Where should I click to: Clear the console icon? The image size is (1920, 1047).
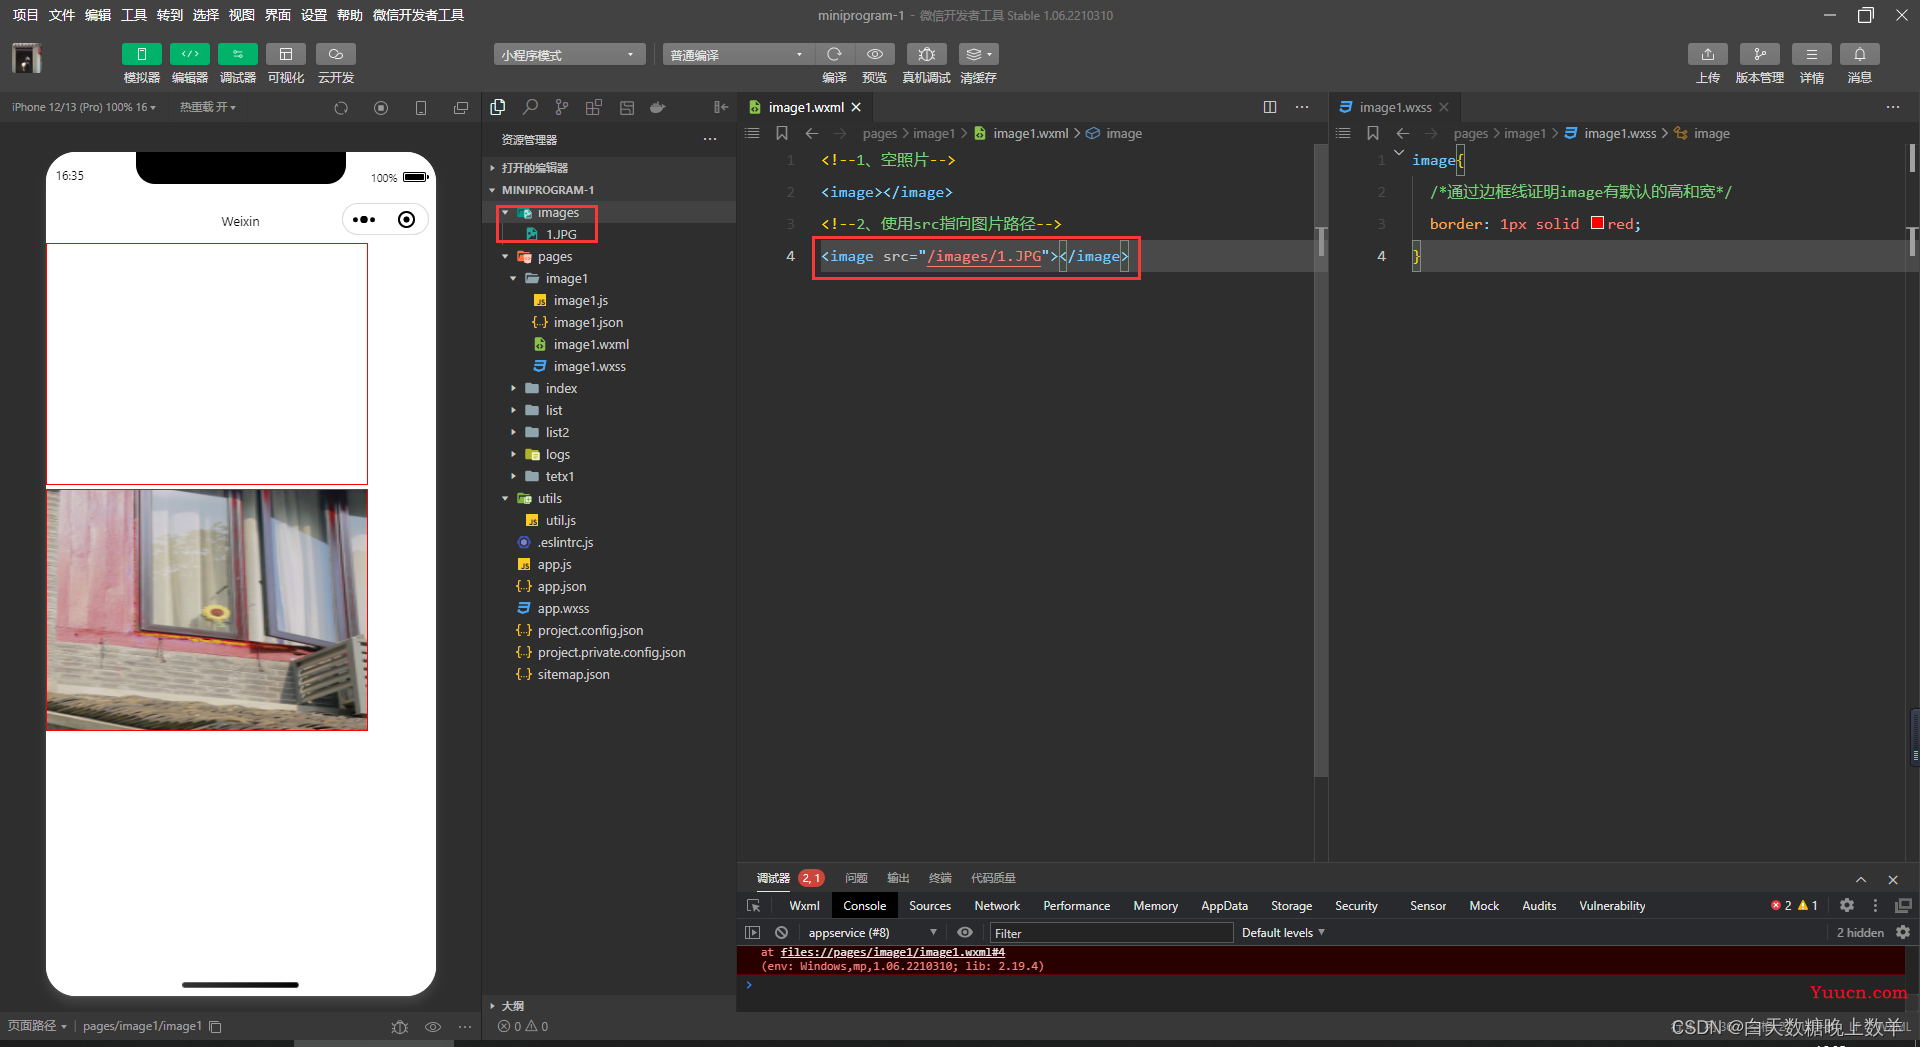click(x=781, y=933)
